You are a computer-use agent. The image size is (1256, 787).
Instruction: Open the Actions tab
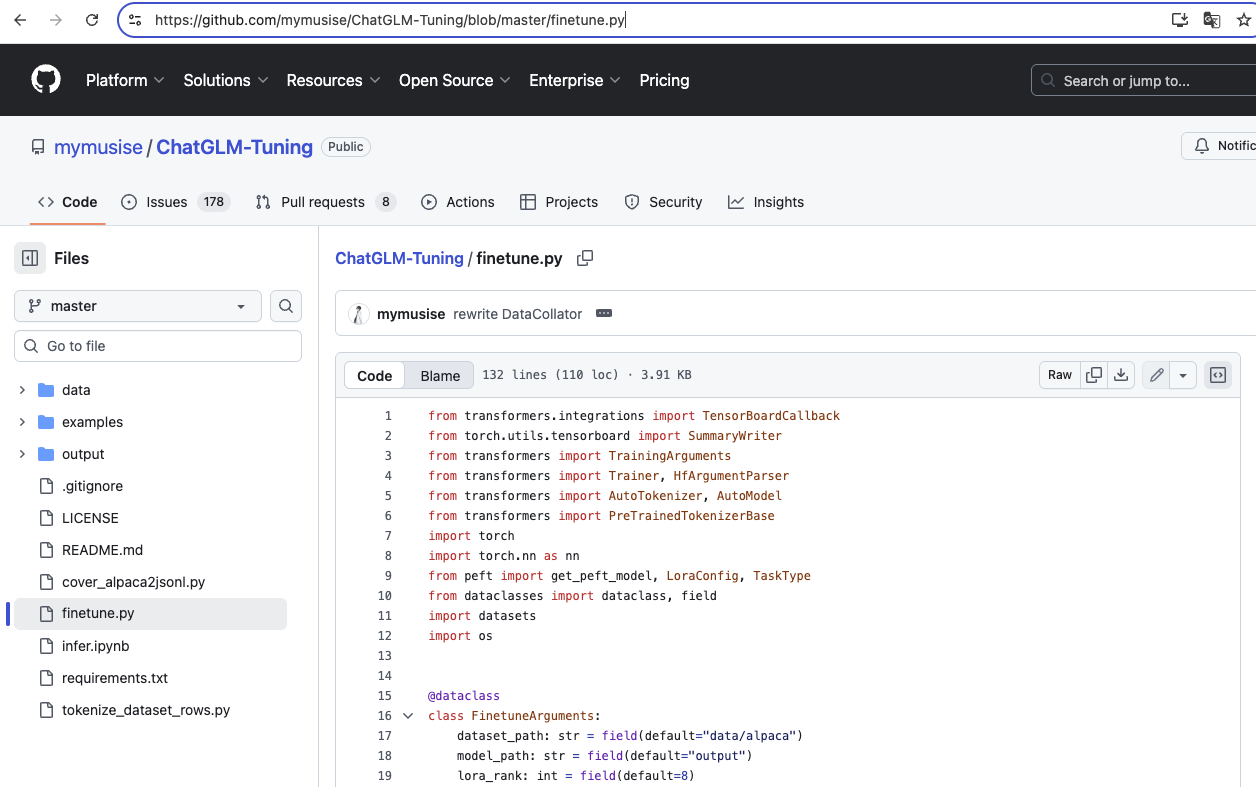click(458, 202)
